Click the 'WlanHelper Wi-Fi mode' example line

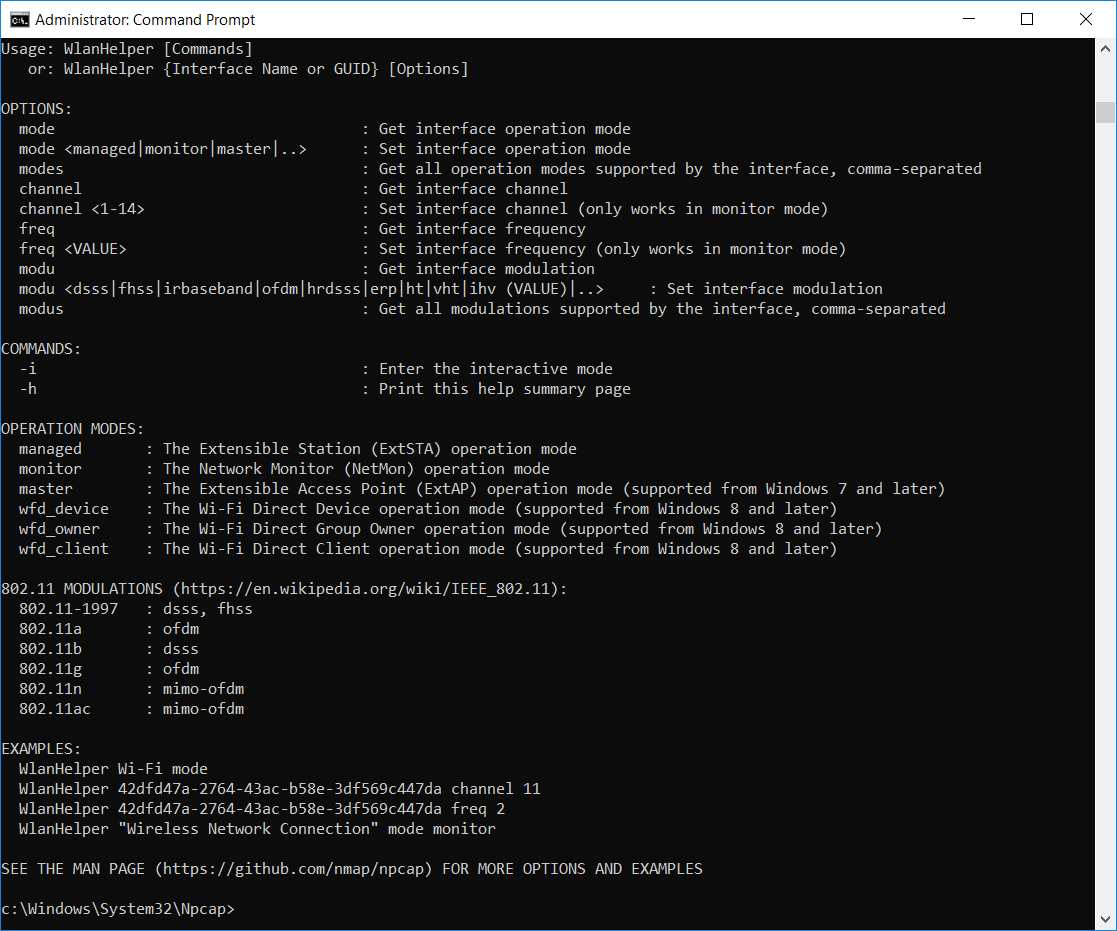click(113, 769)
